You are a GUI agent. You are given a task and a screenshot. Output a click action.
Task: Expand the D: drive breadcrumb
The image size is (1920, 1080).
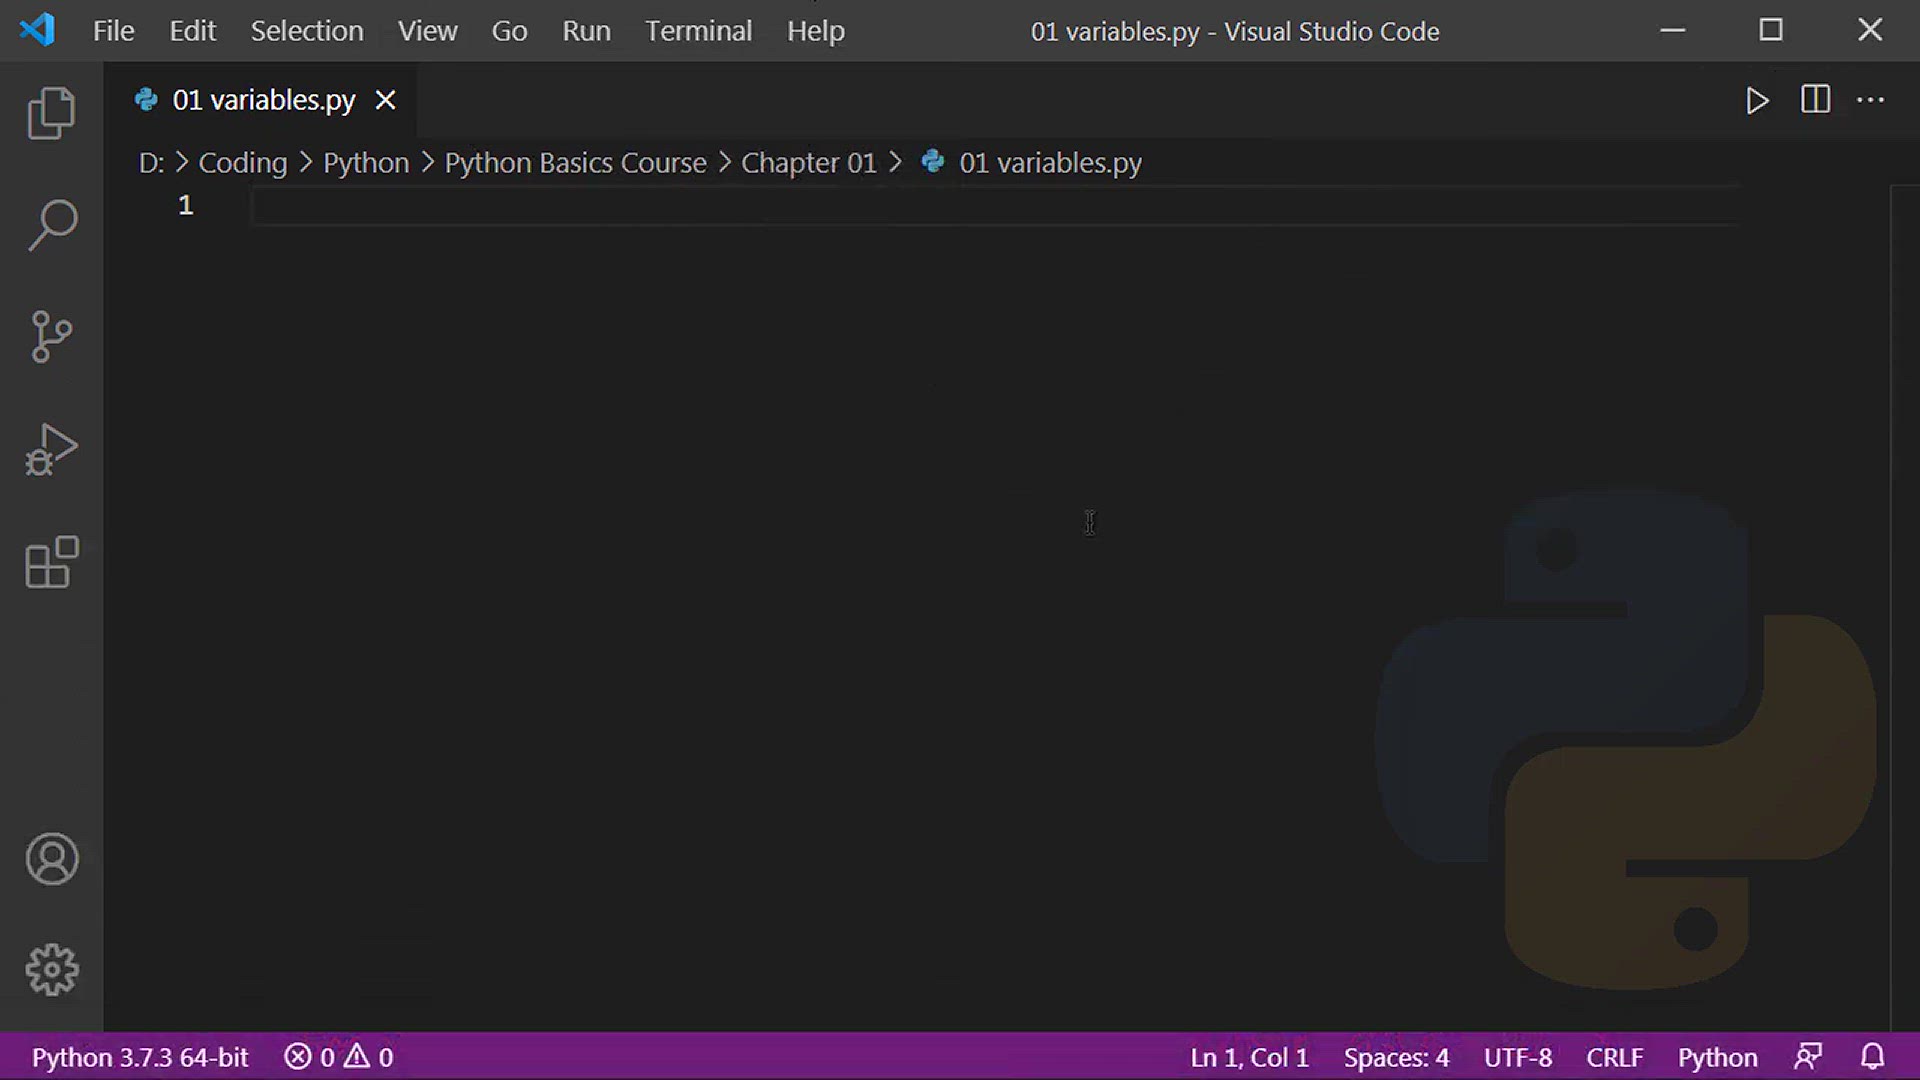(x=151, y=163)
